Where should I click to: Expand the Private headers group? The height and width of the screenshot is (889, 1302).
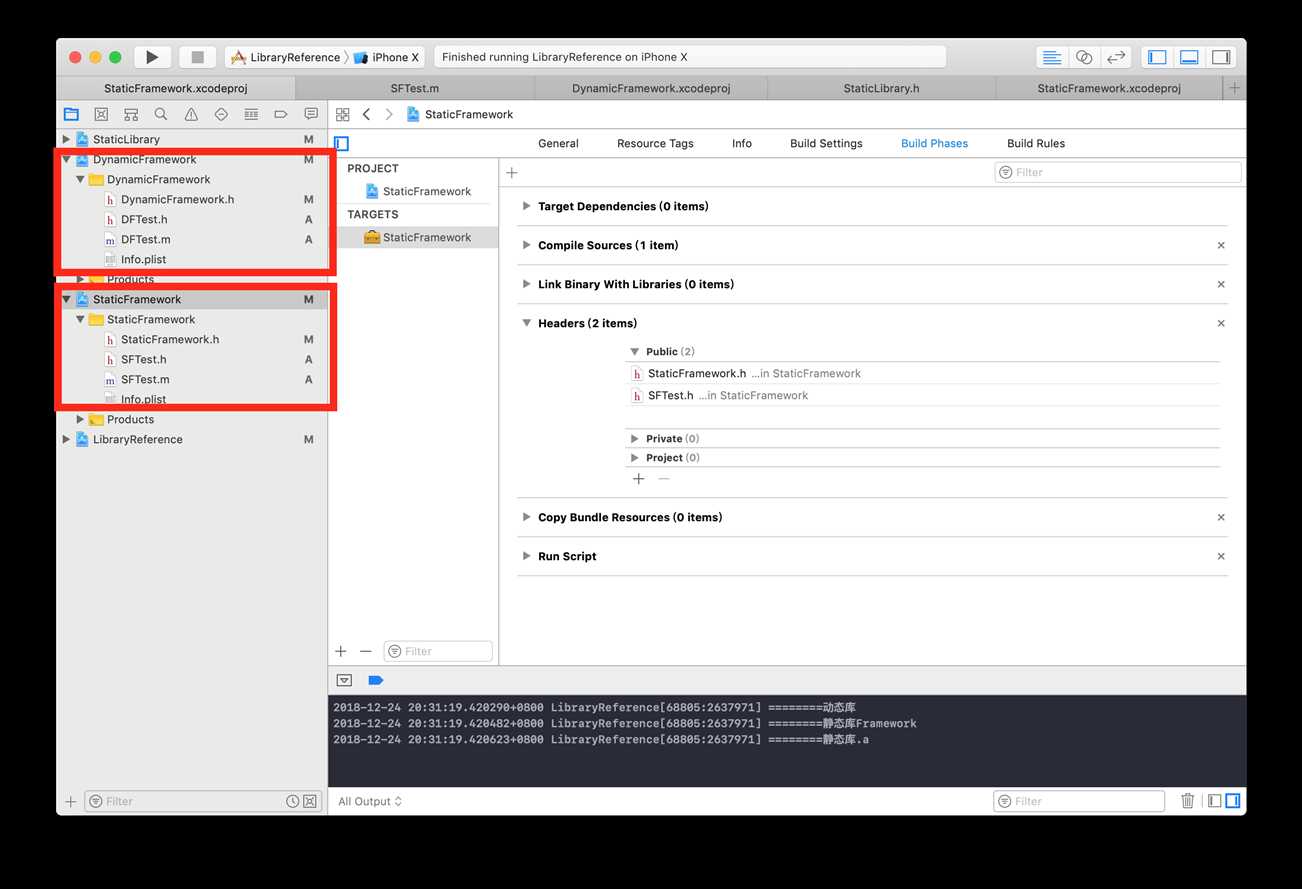[635, 438]
